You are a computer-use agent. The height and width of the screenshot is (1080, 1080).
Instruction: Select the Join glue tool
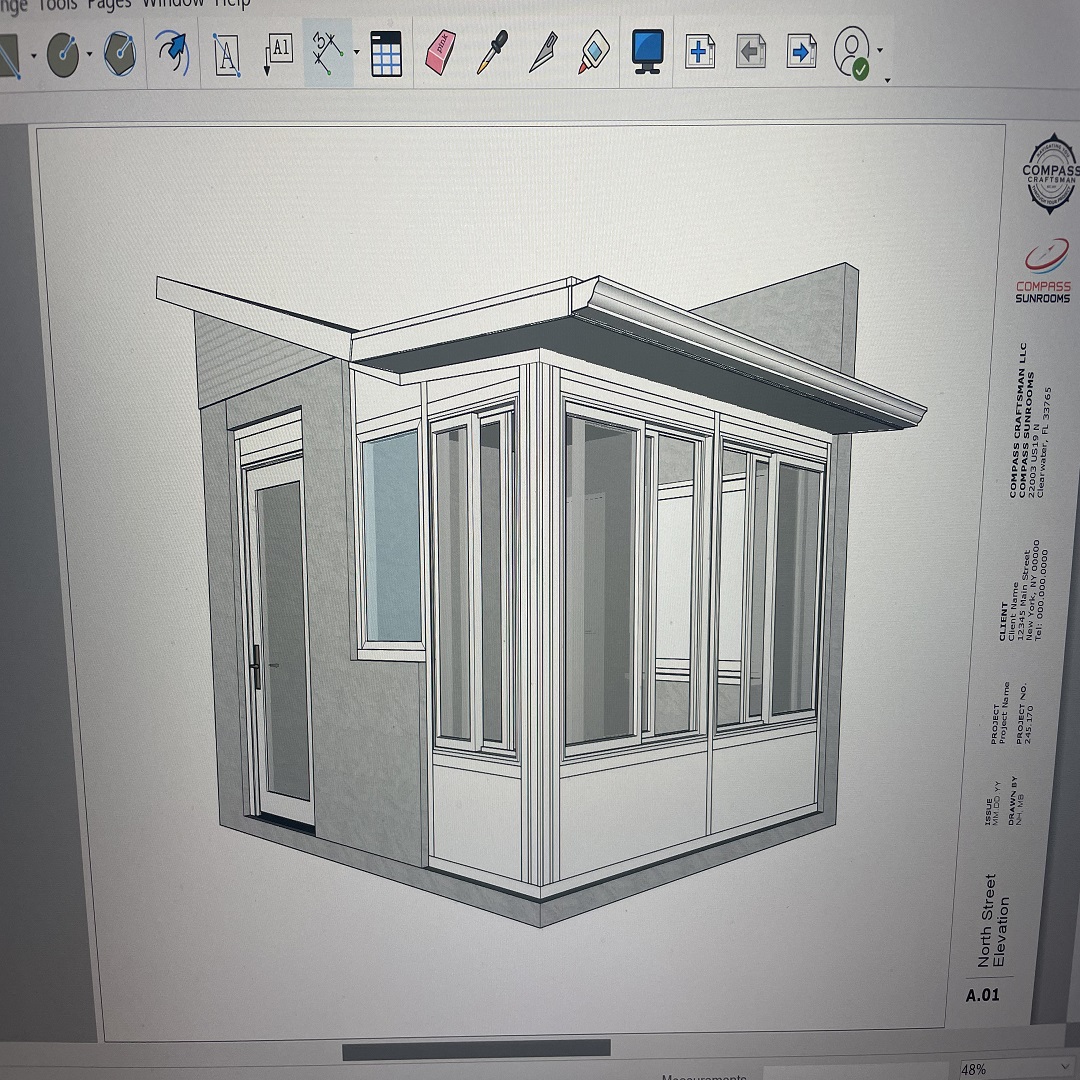[x=593, y=52]
